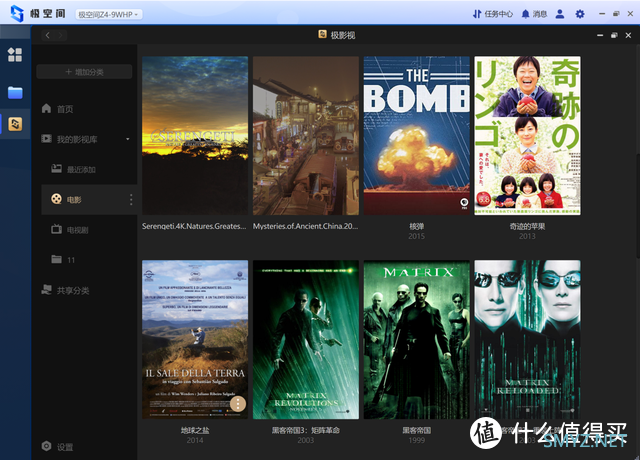The image size is (640, 460).
Task: Open 任务中心 task center
Action: (x=493, y=14)
